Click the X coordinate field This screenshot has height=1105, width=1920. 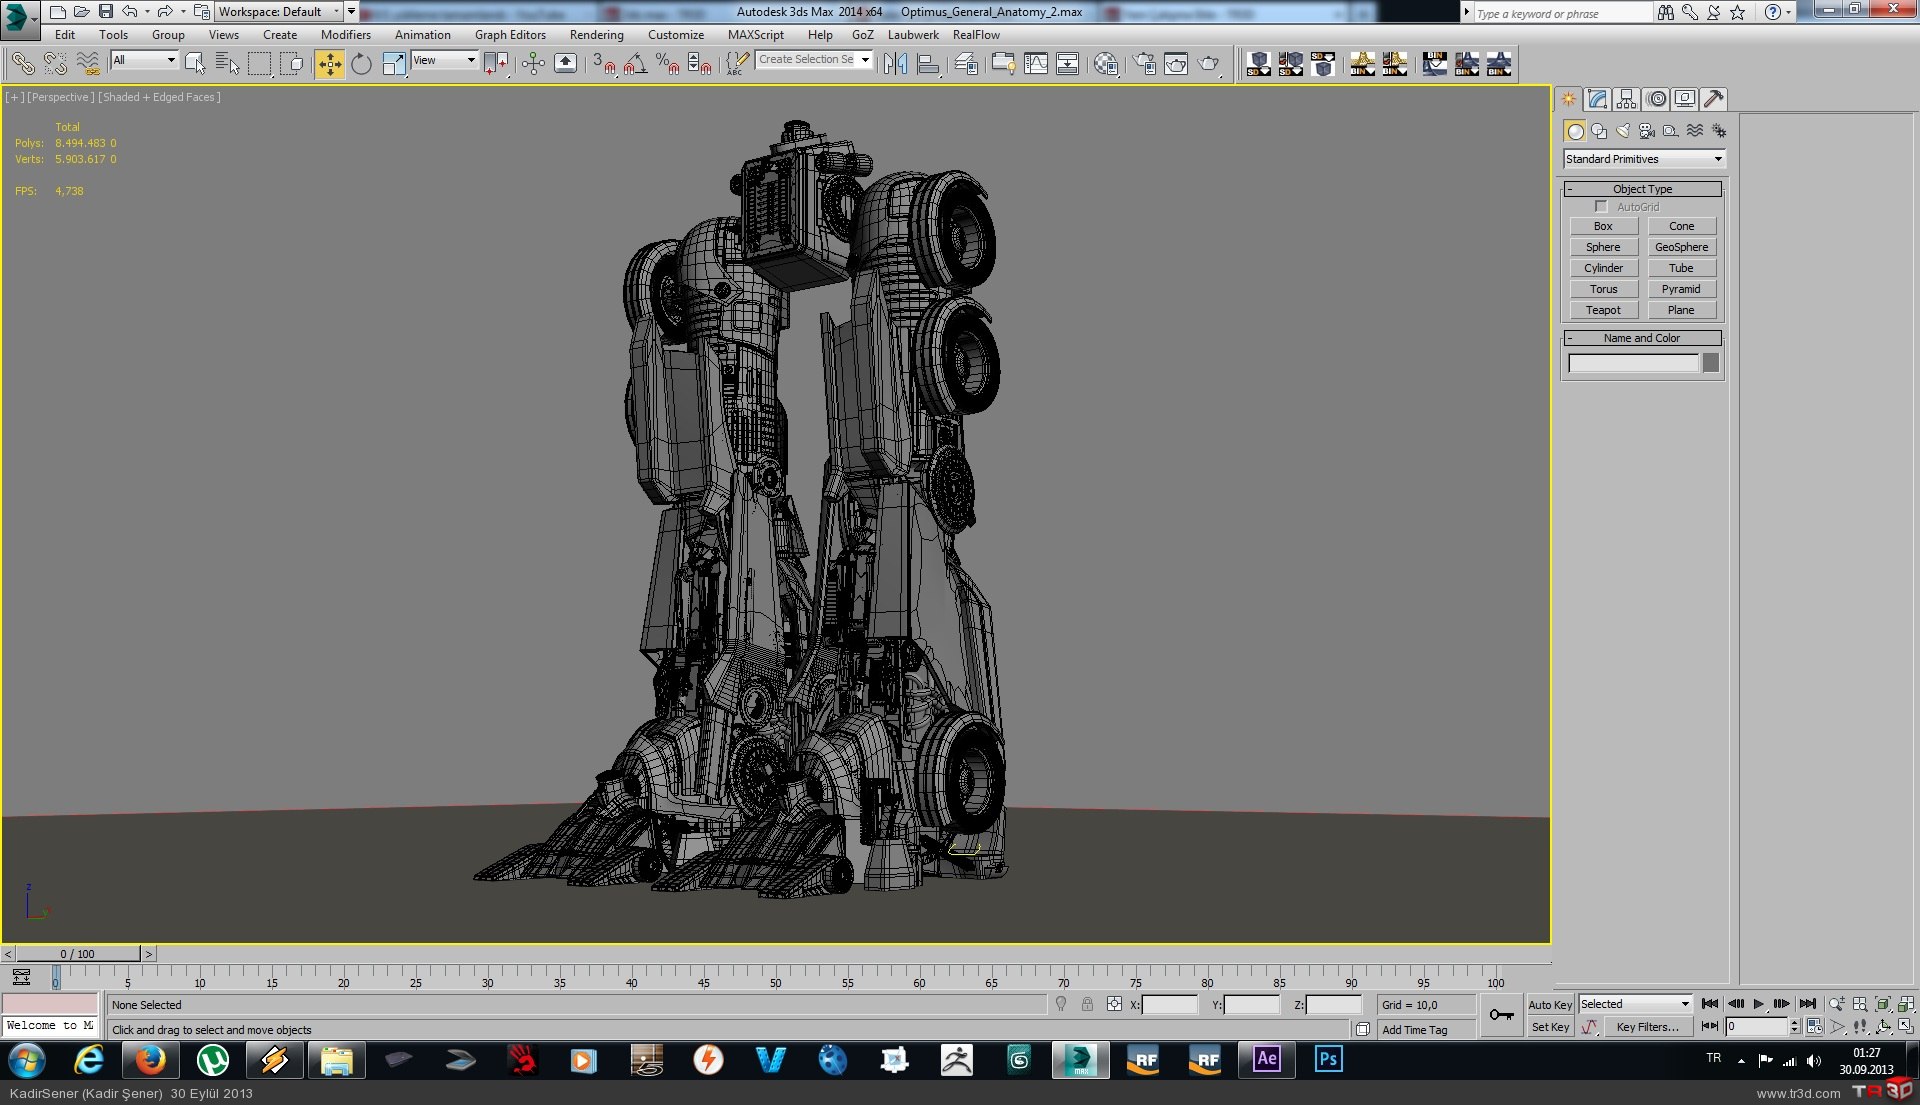tap(1169, 1005)
